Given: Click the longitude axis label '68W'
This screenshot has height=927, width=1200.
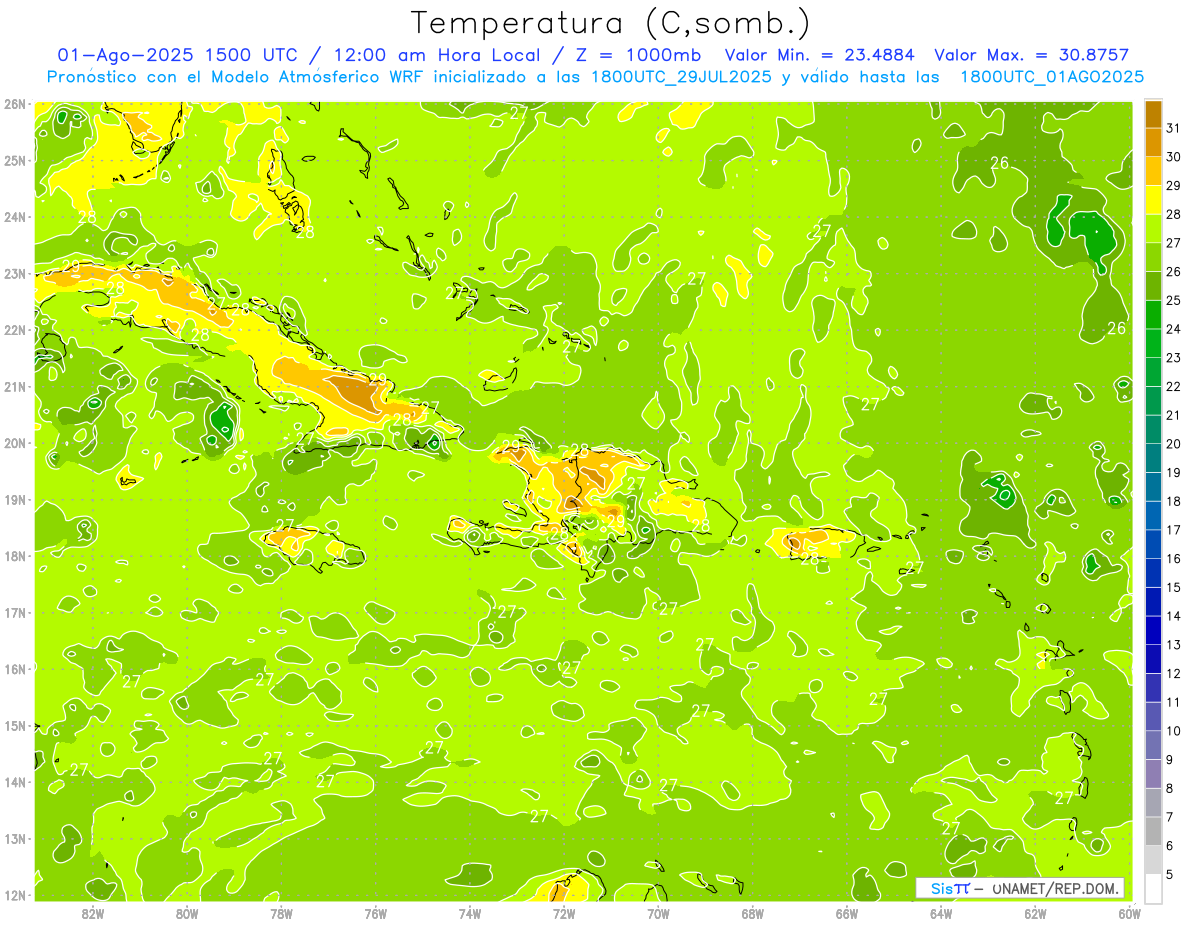Looking at the screenshot, I should coord(753,913).
